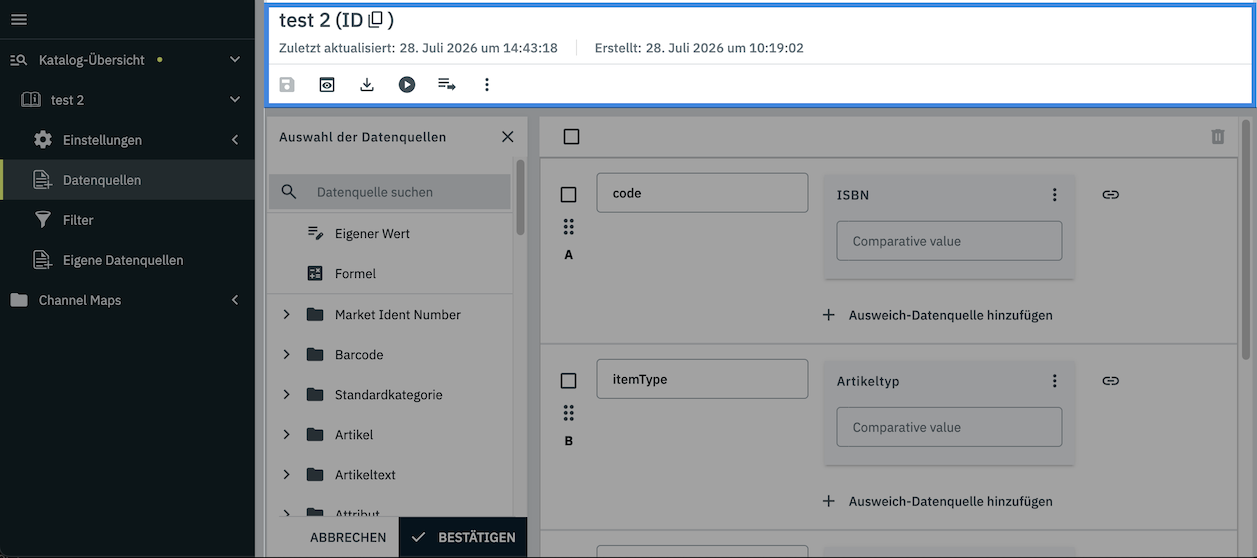Add fallback data source under ISBN
This screenshot has width=1257, height=558.
tap(937, 315)
